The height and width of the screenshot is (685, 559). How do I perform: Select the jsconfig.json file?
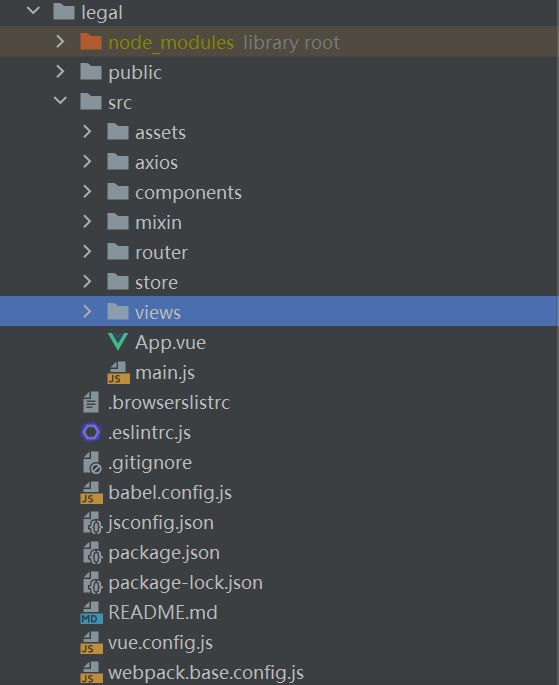(280, 523)
